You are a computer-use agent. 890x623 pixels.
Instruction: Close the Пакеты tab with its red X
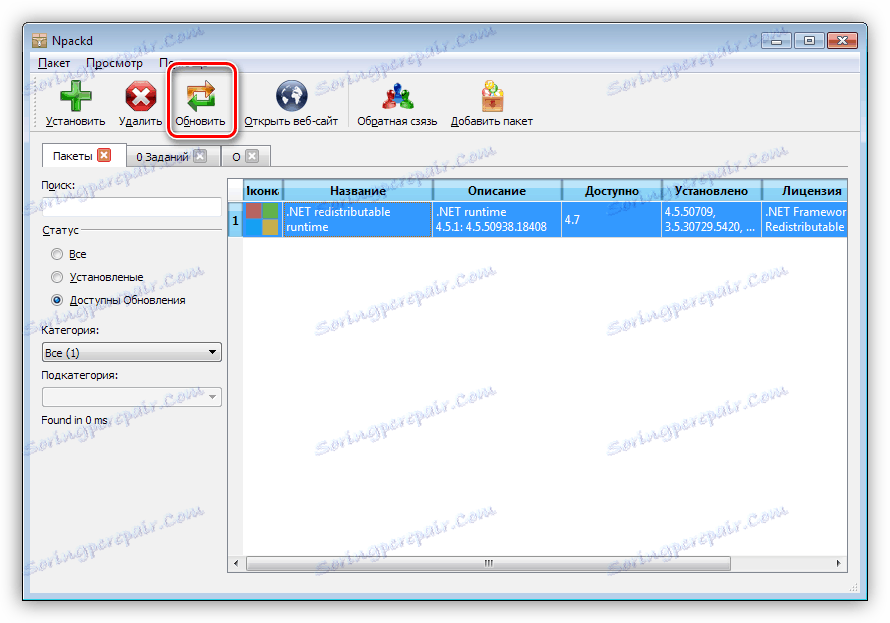click(104, 155)
